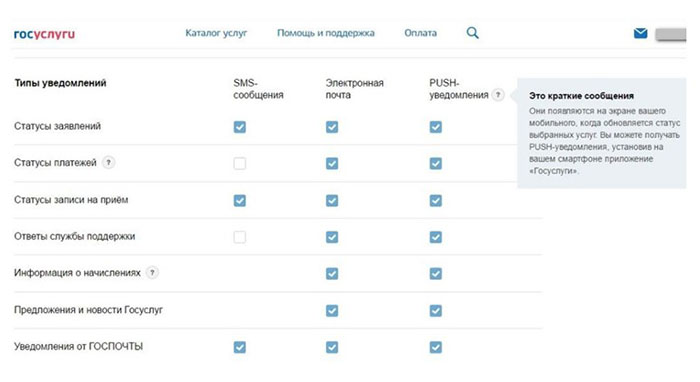700x382 pixels.
Task: Disable PUSH for Статусы записи на приём
Action: coord(436,201)
